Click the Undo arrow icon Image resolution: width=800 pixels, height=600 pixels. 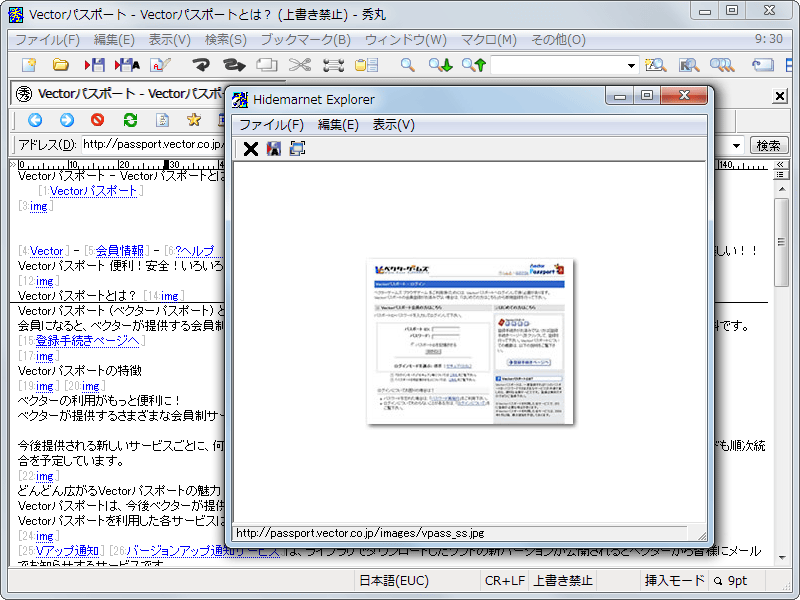point(201,65)
